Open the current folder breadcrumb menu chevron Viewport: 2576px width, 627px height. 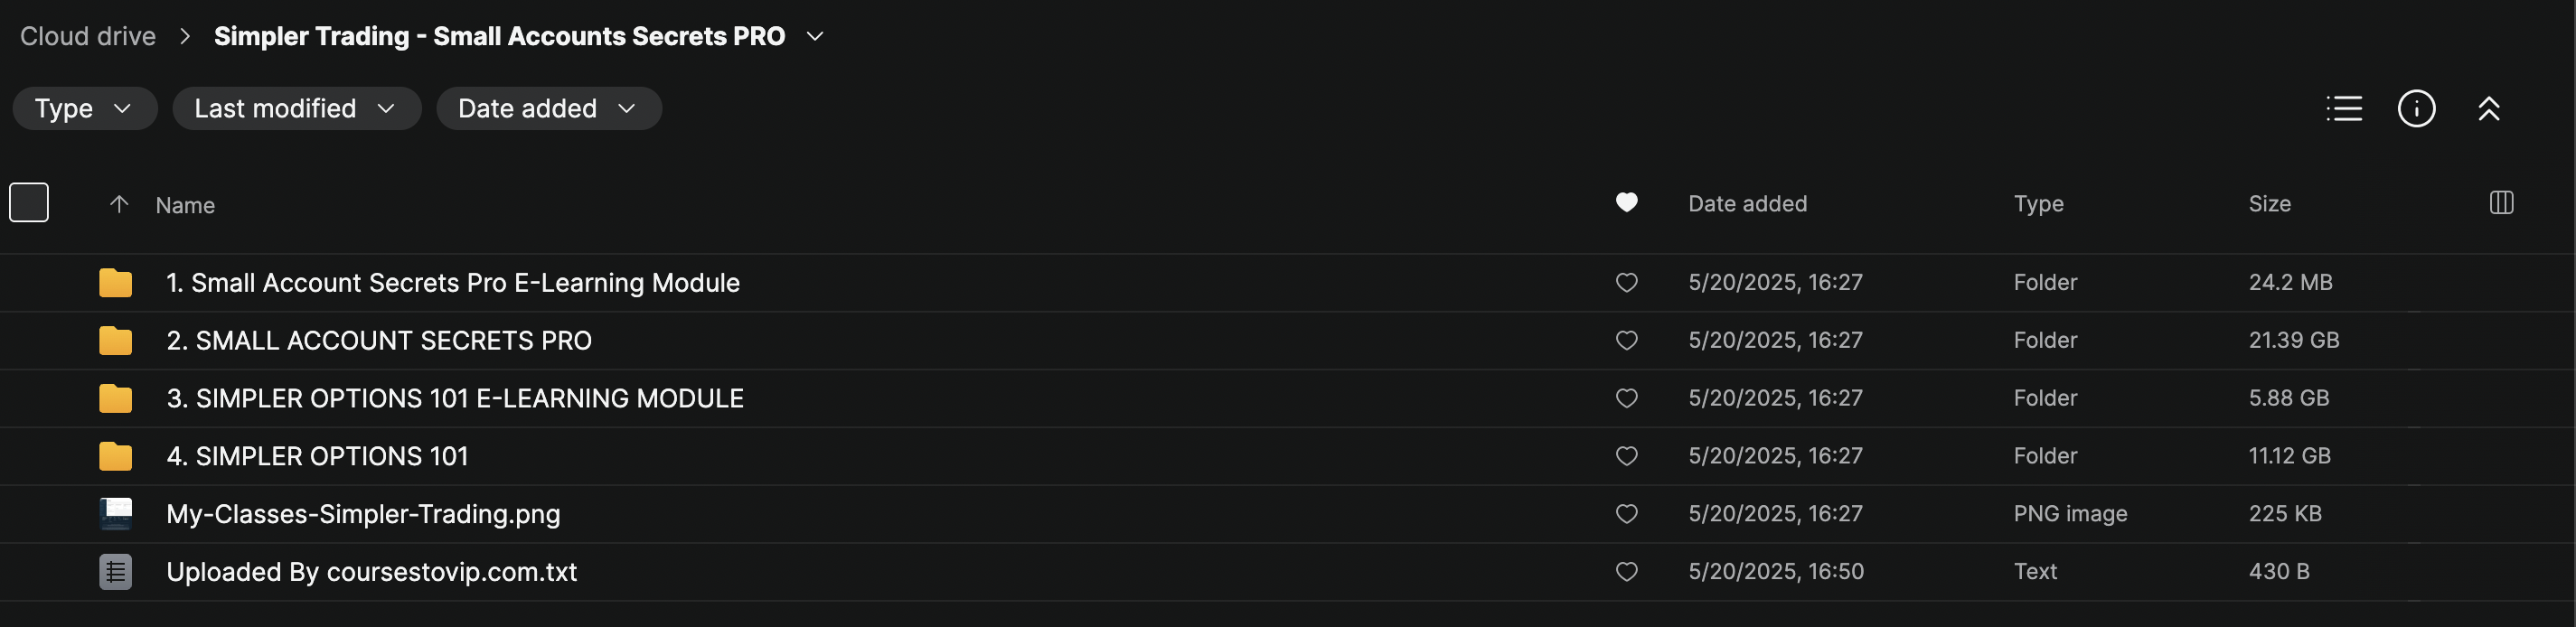pos(815,36)
